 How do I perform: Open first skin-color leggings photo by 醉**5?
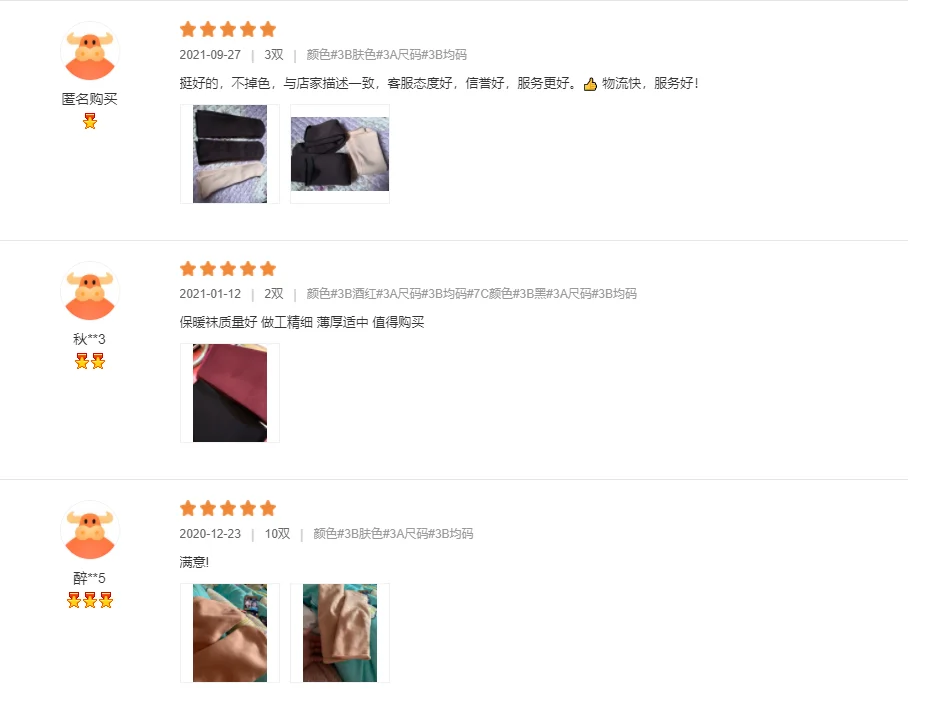pos(230,633)
